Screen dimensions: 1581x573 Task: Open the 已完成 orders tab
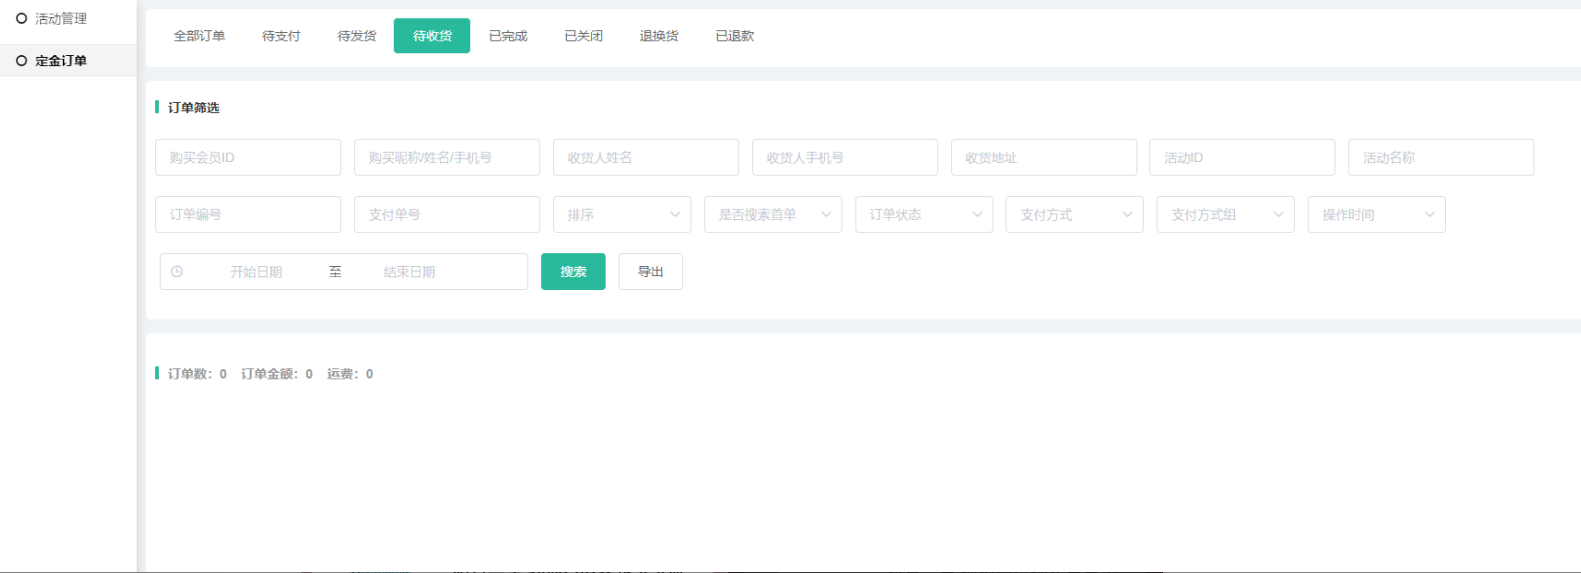click(508, 36)
